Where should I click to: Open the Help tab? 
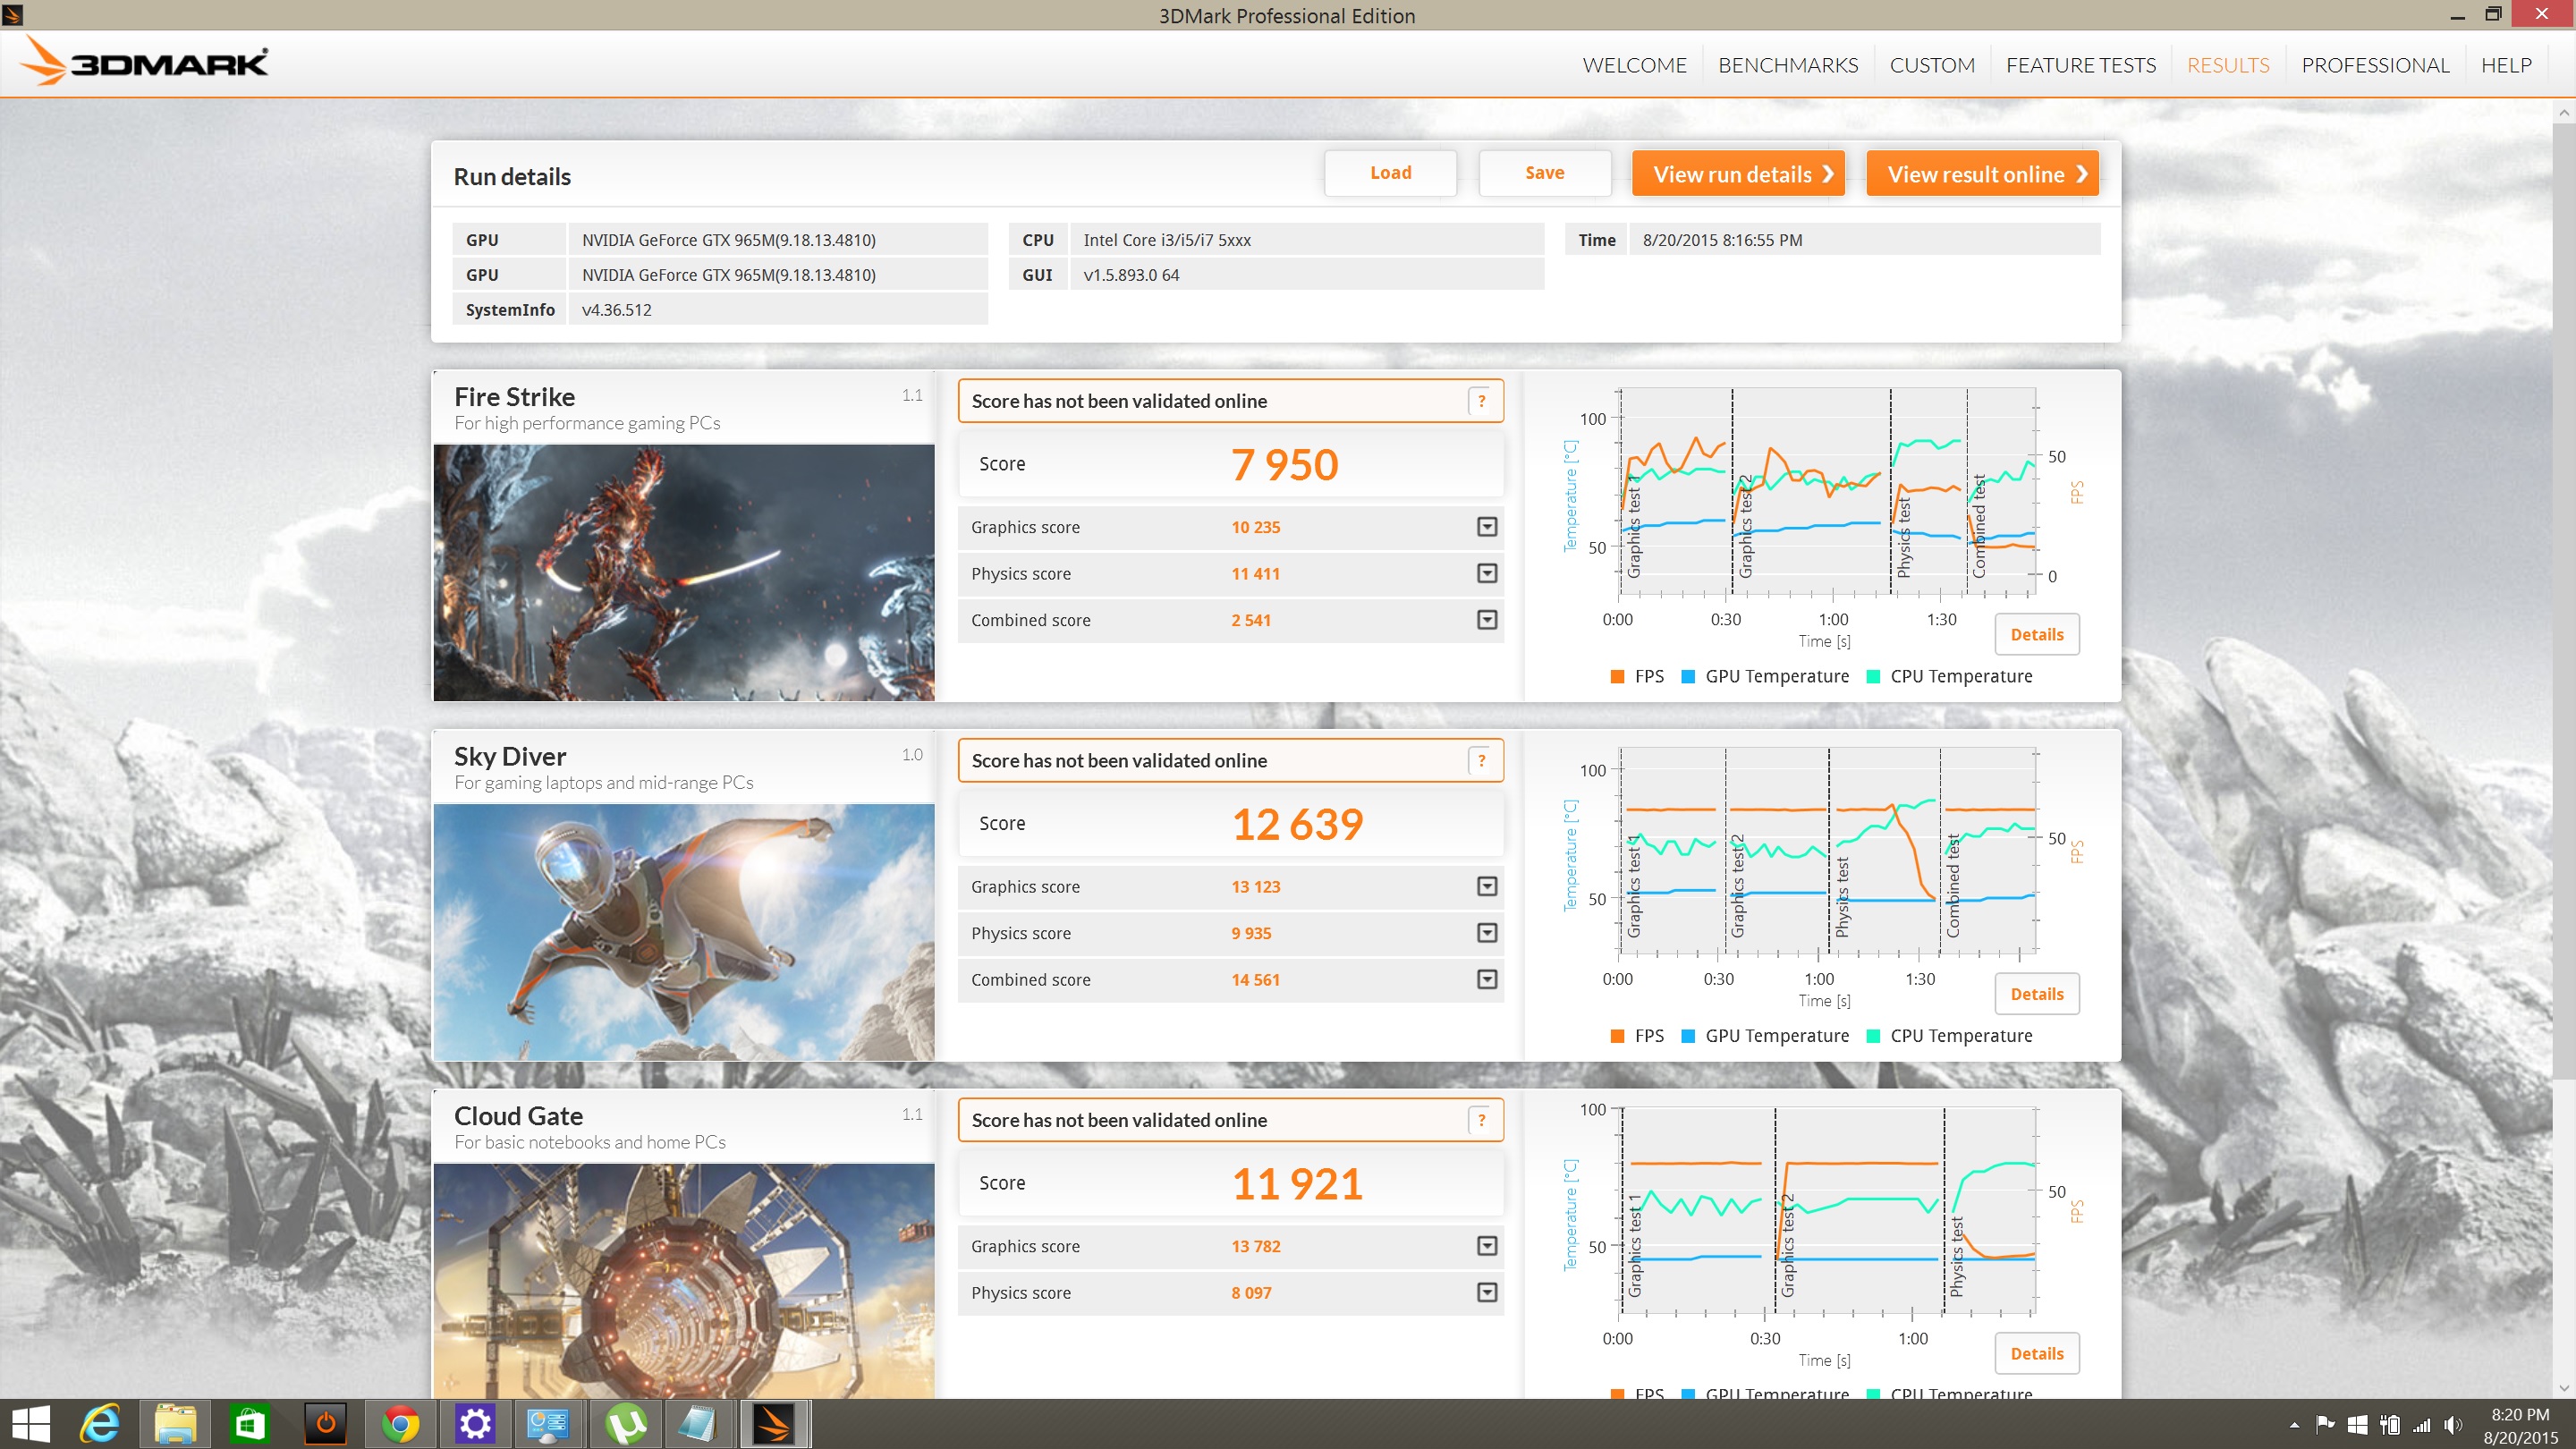pyautogui.click(x=2506, y=65)
